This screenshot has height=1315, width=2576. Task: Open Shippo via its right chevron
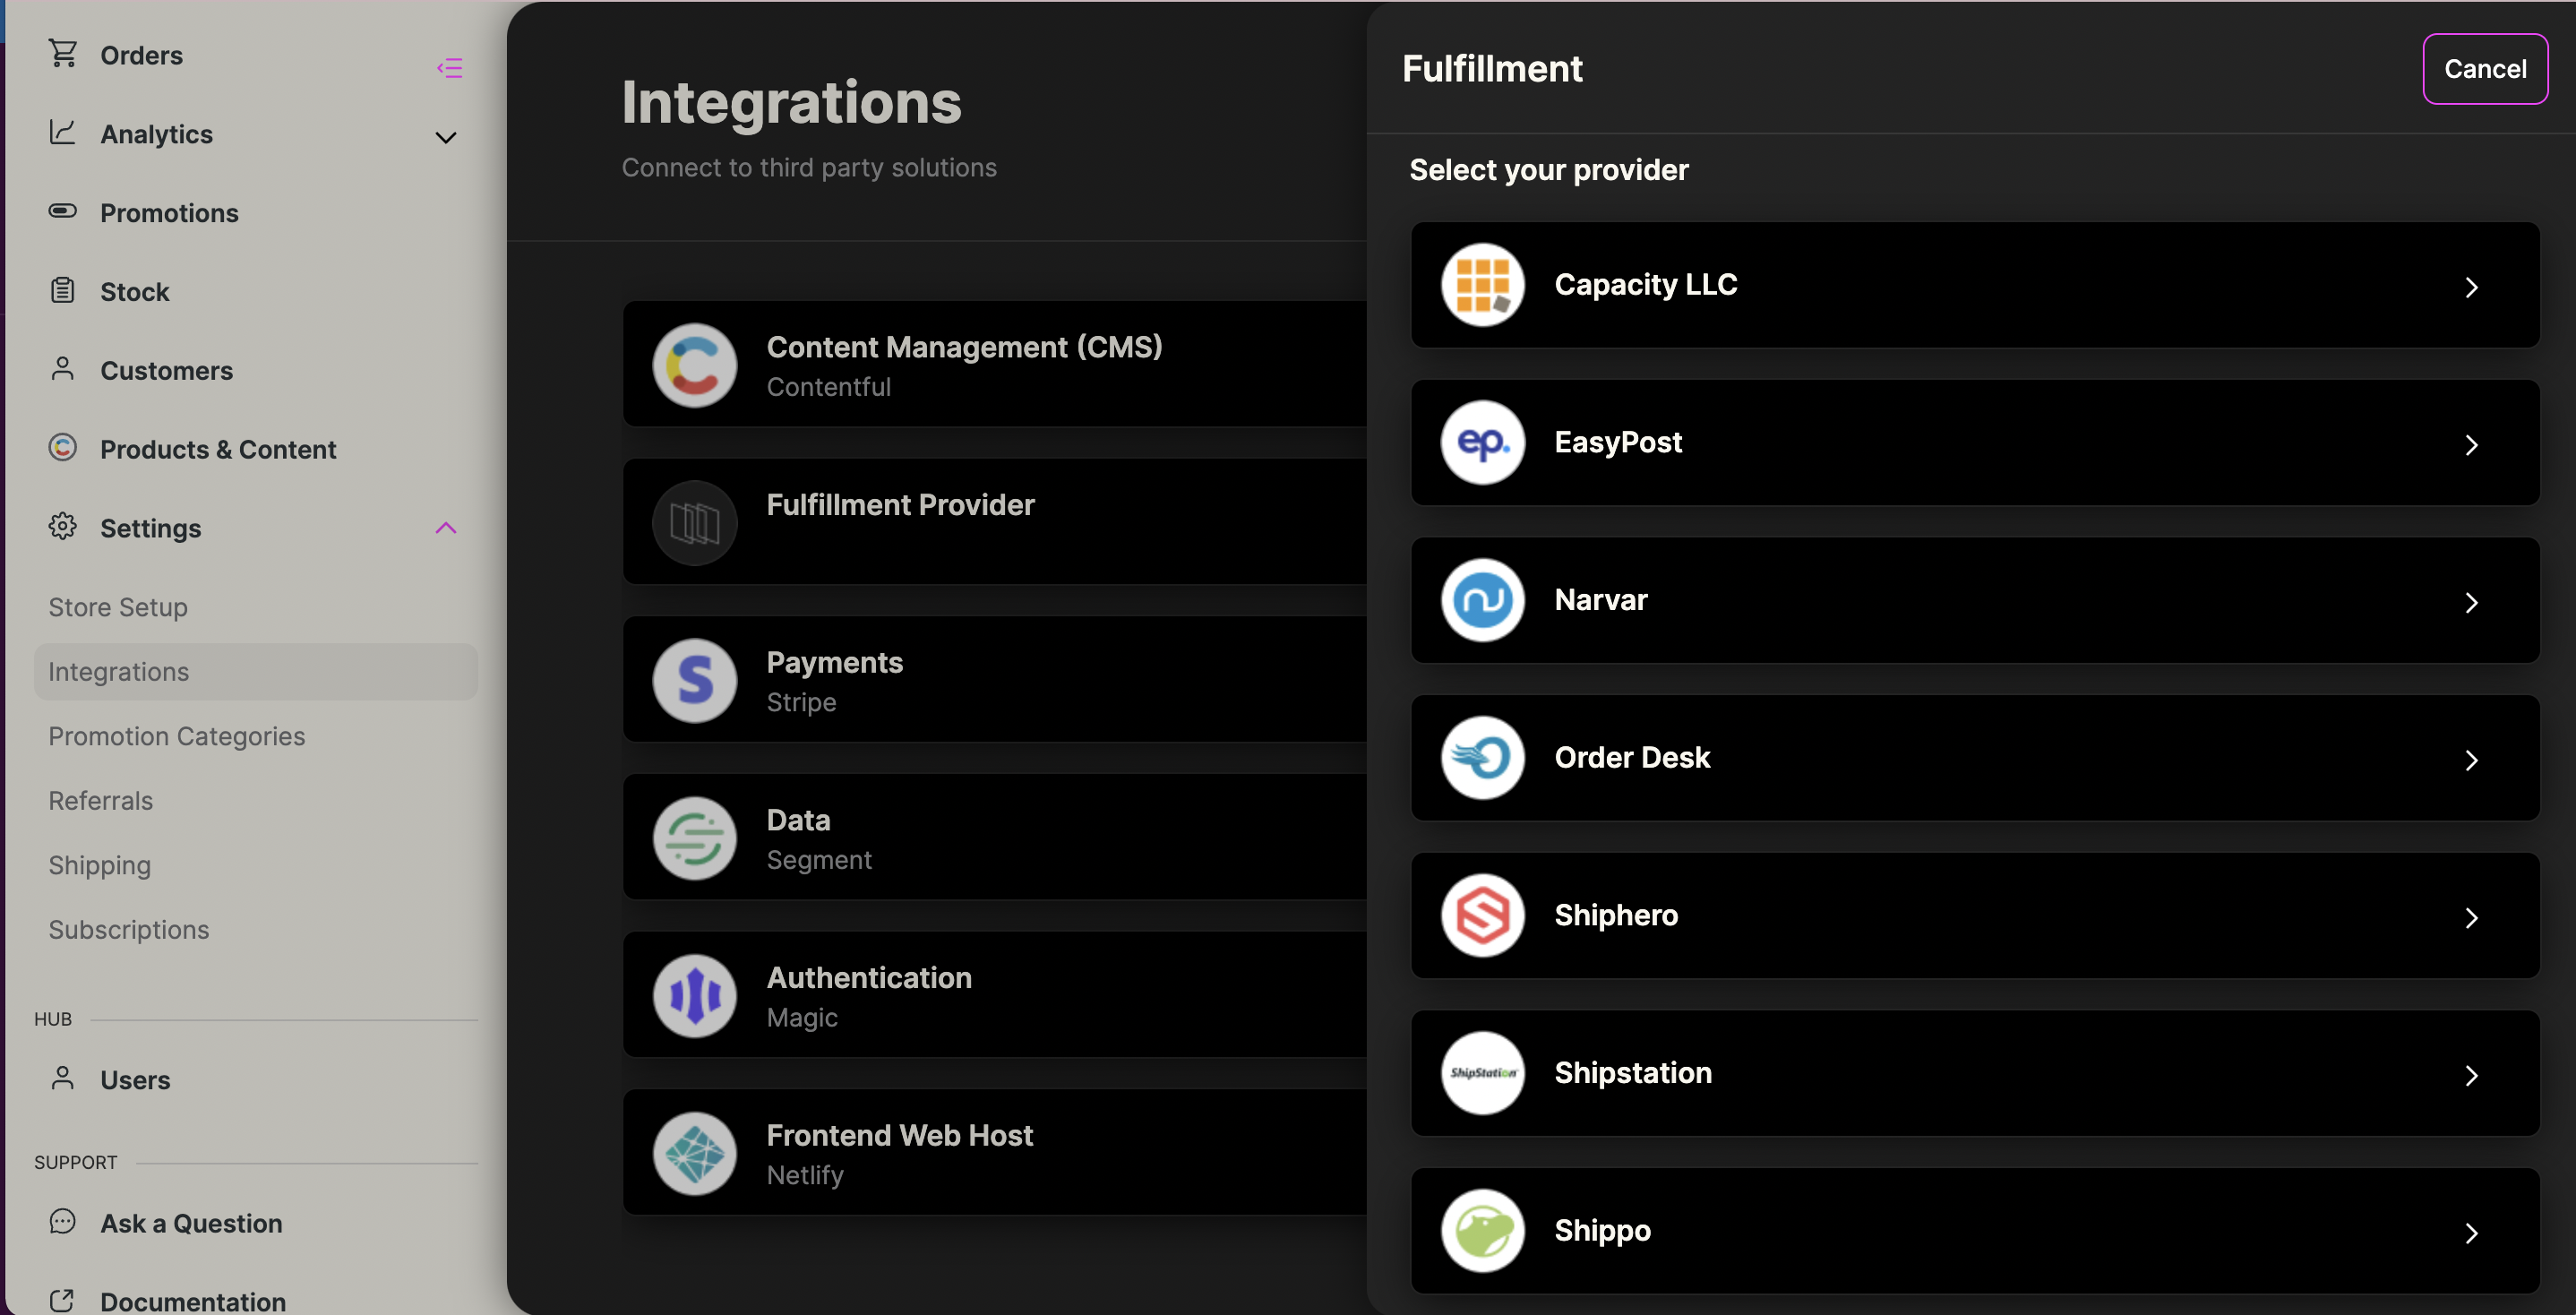[2471, 1233]
